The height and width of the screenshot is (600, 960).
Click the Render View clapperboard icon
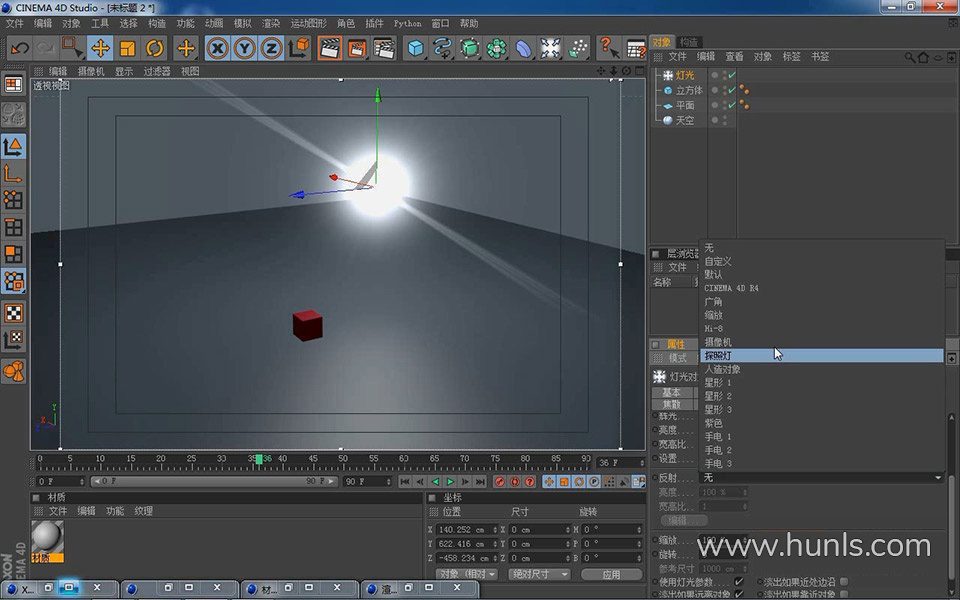pyautogui.click(x=329, y=48)
